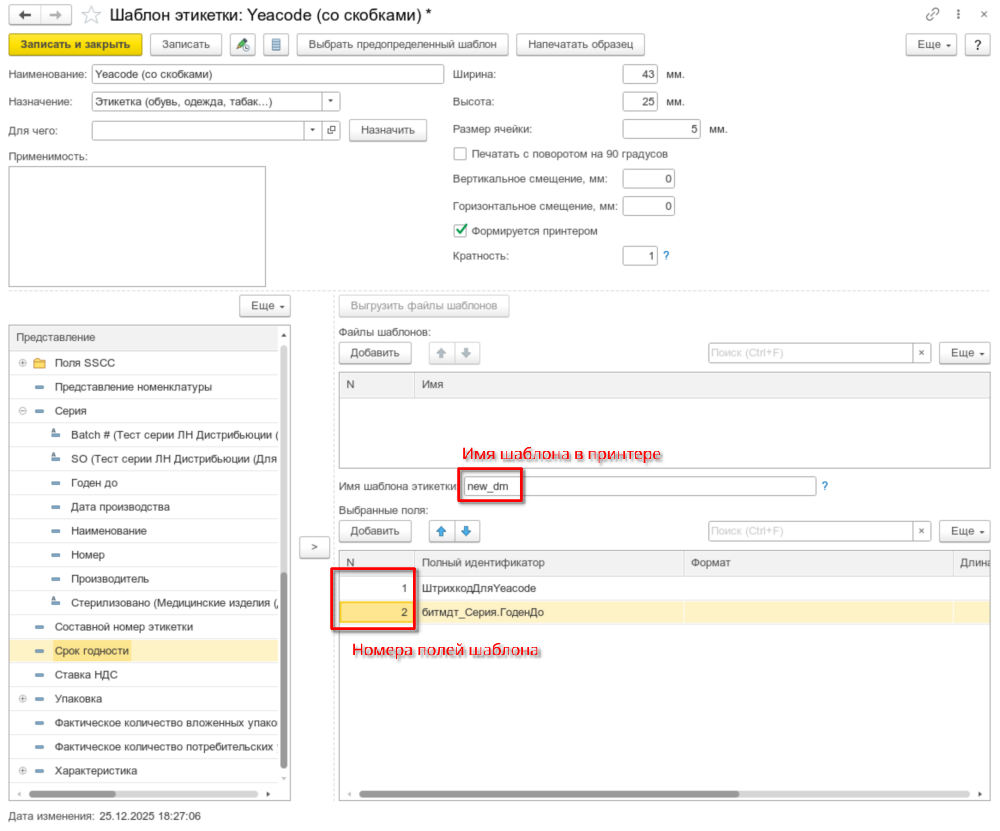
Task: Enable Печатать с поворотом на 90 градусов
Action: click(x=460, y=154)
